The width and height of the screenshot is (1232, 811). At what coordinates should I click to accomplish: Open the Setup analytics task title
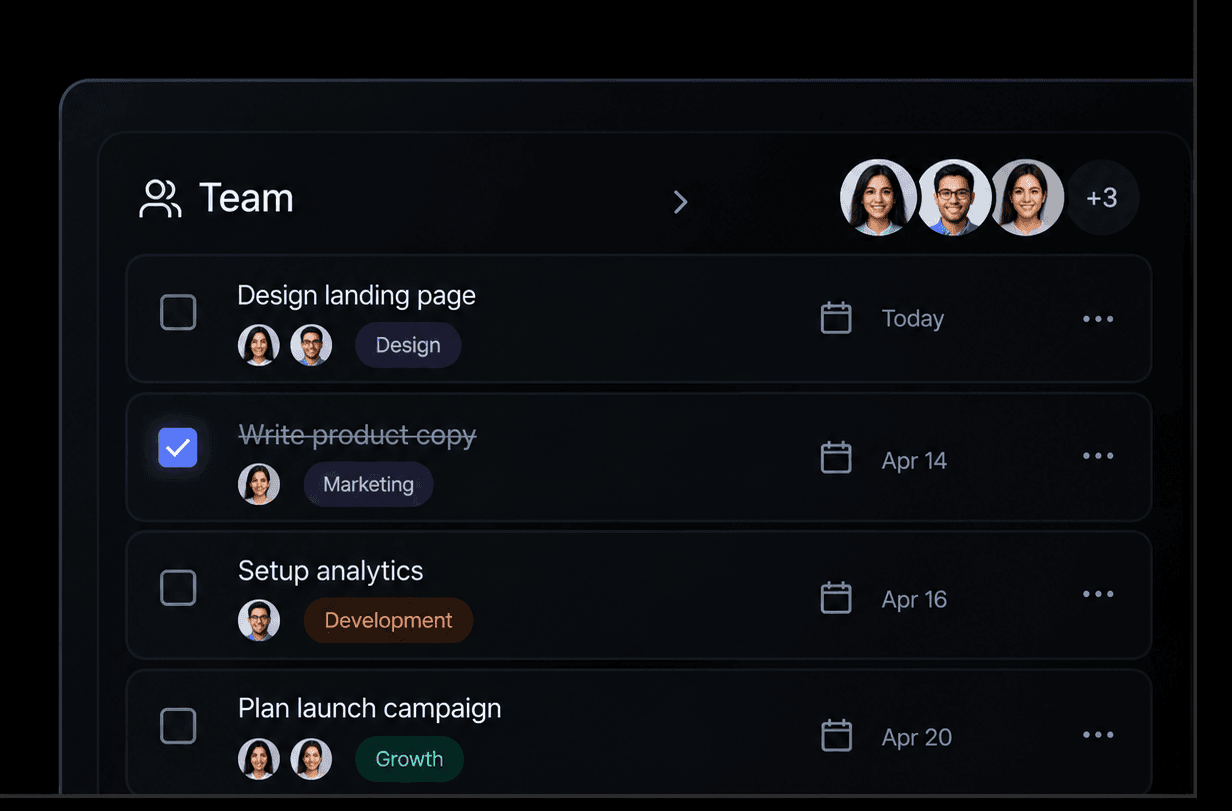330,571
